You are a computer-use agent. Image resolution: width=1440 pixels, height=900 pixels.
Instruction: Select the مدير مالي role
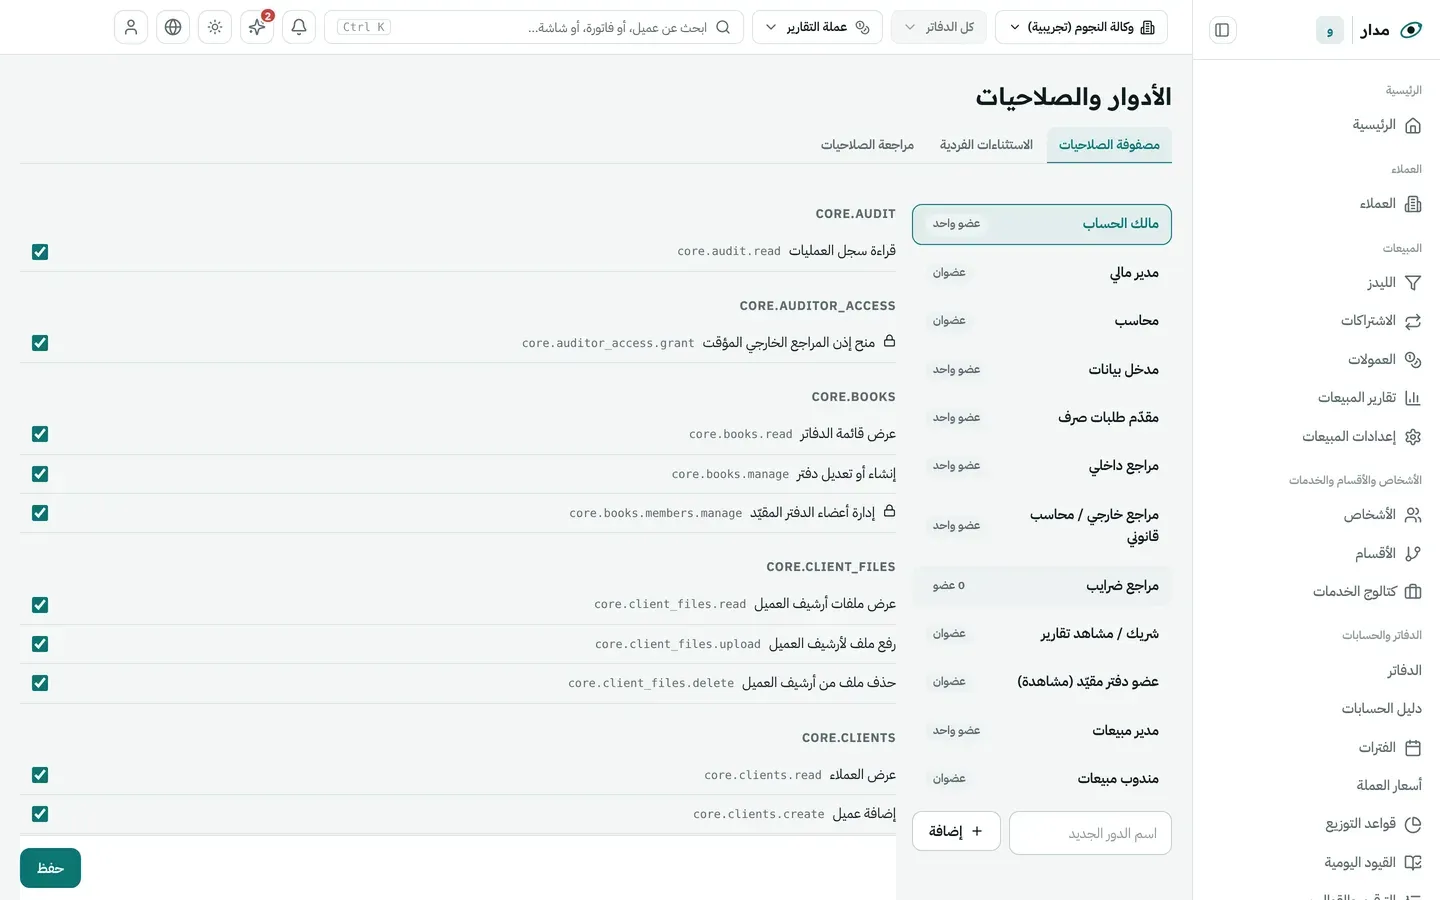coord(1042,273)
